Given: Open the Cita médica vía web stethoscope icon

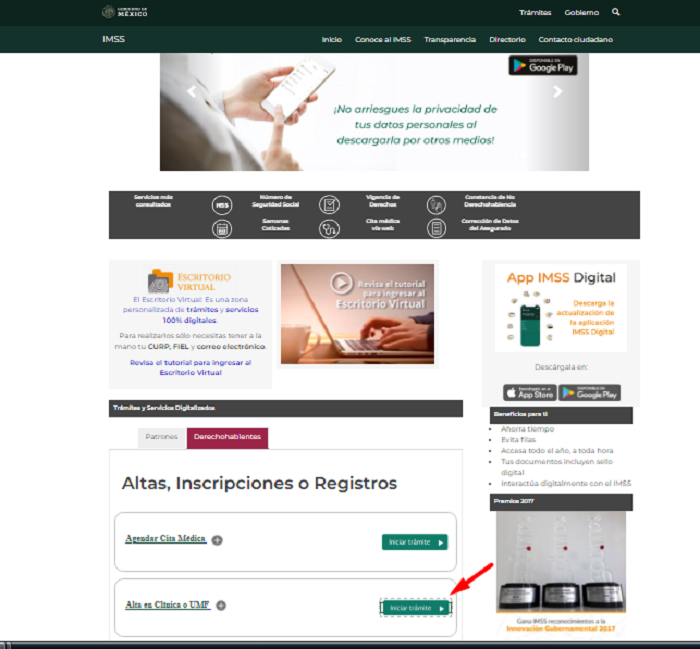Looking at the screenshot, I should click(x=329, y=228).
